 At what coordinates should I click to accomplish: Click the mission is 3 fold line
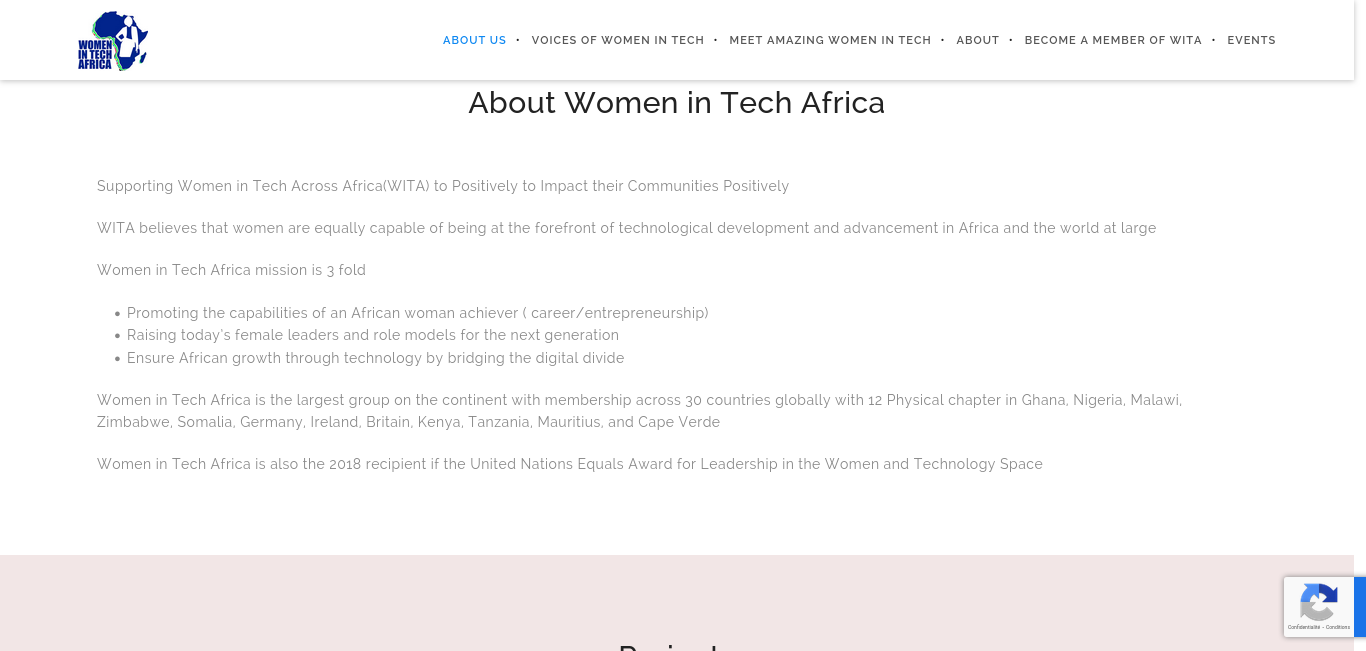232,270
